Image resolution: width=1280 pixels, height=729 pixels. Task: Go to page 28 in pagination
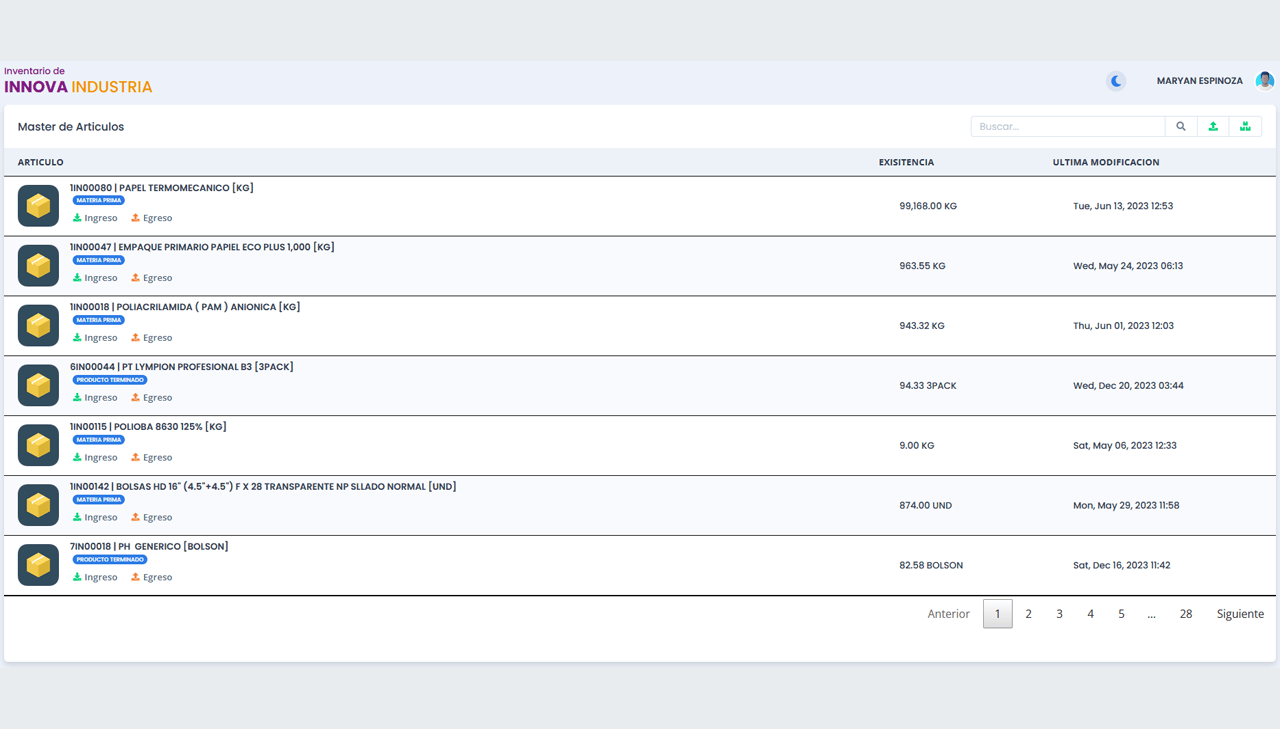pyautogui.click(x=1186, y=613)
